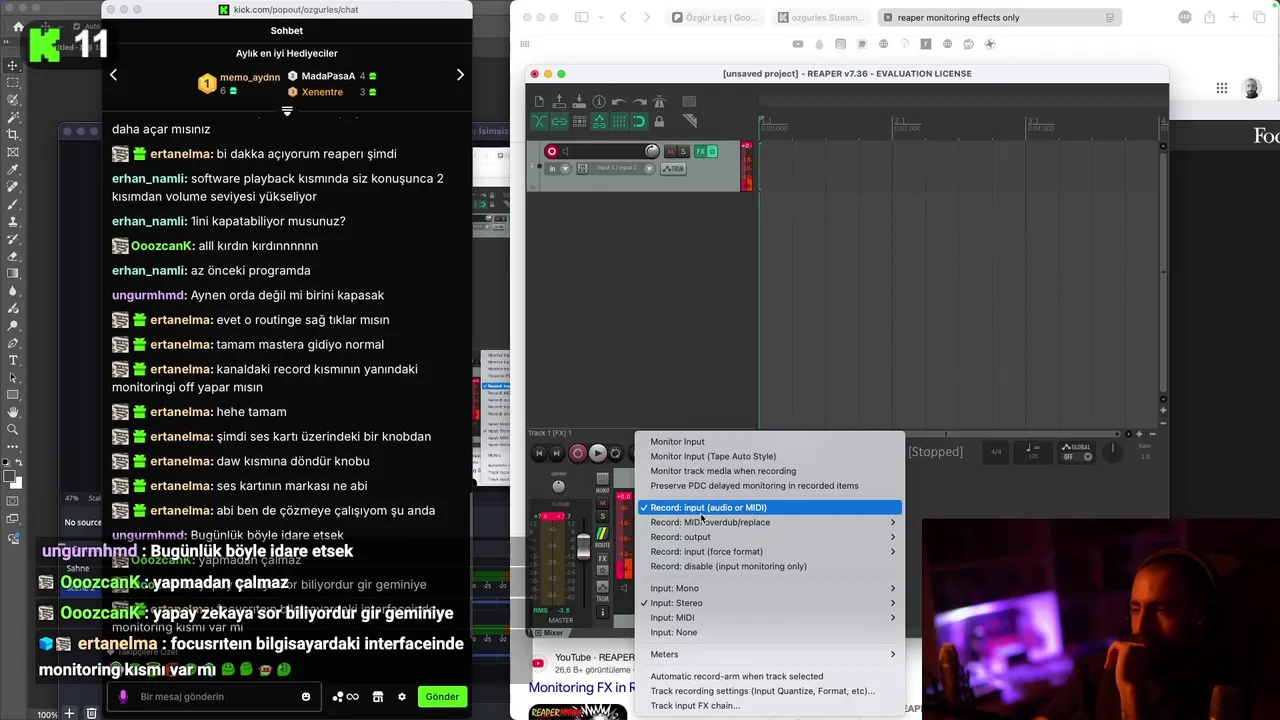Click the record arm button on track 1
The image size is (1280, 720).
coord(552,152)
